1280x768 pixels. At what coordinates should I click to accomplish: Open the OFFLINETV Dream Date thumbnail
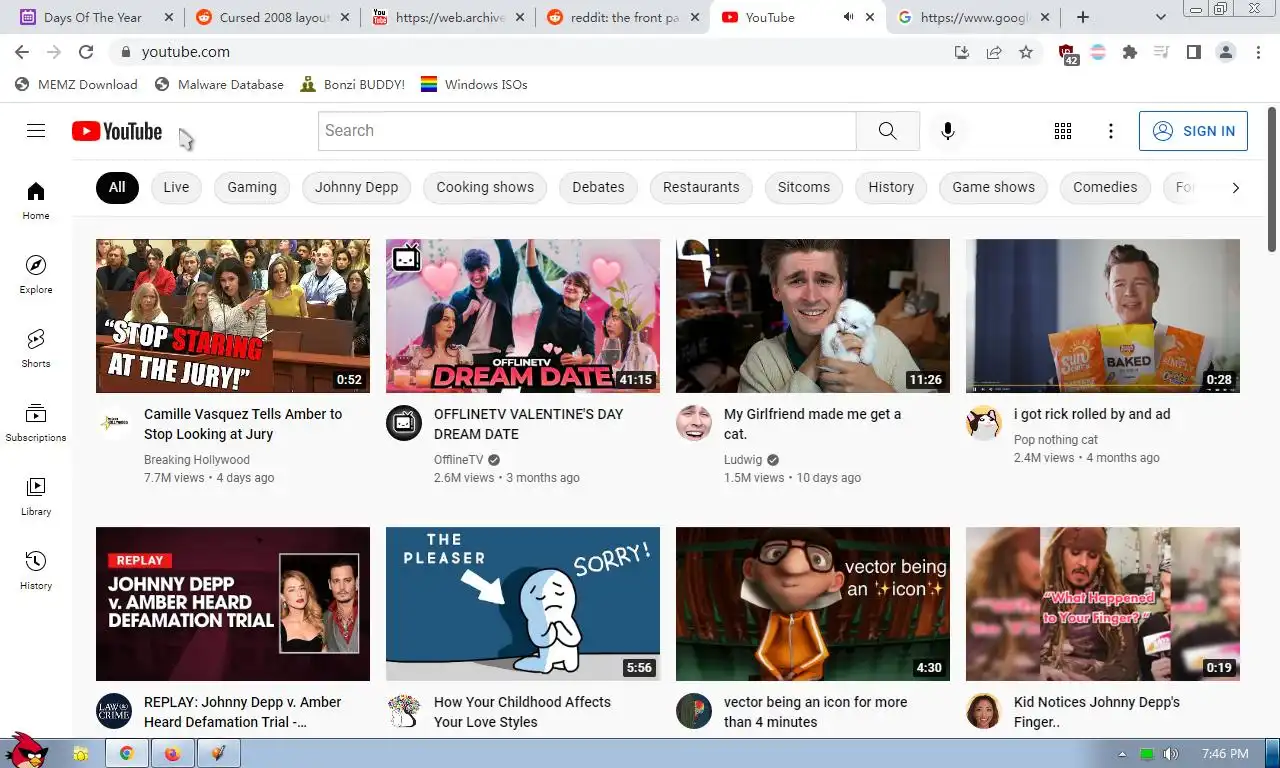pos(523,316)
